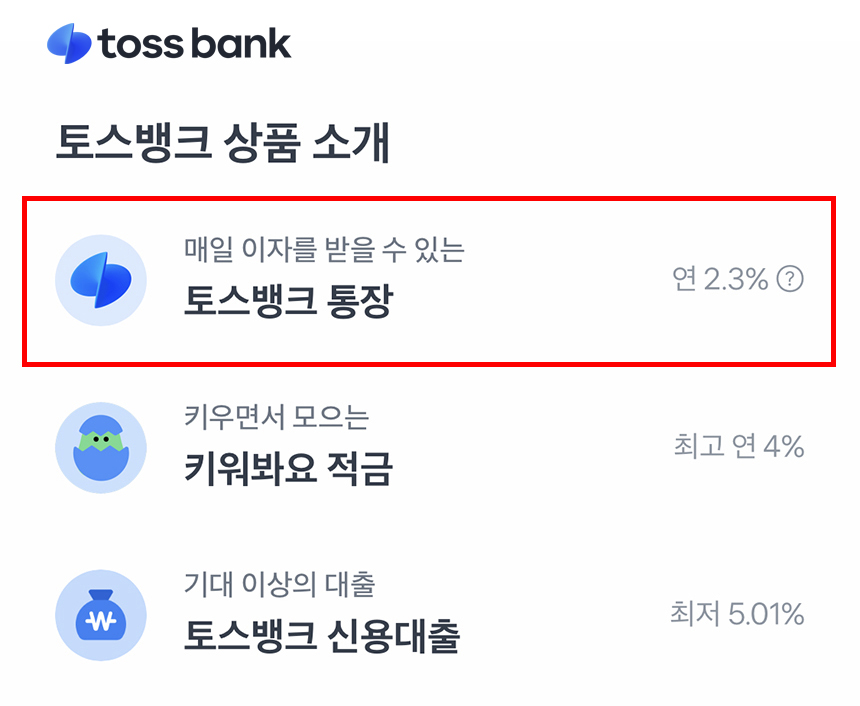Click the blue swirl symbol in Toss logo
Screen dimensions: 860x706
(68, 42)
